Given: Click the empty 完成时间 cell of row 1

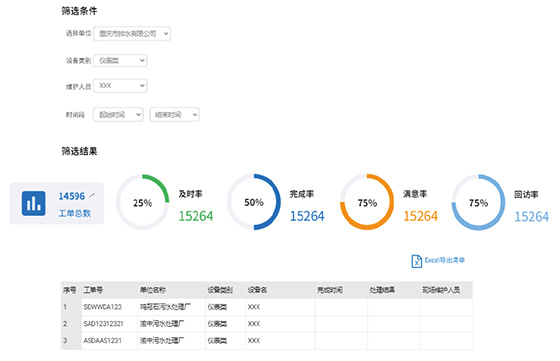Looking at the screenshot, I should click(x=341, y=307).
